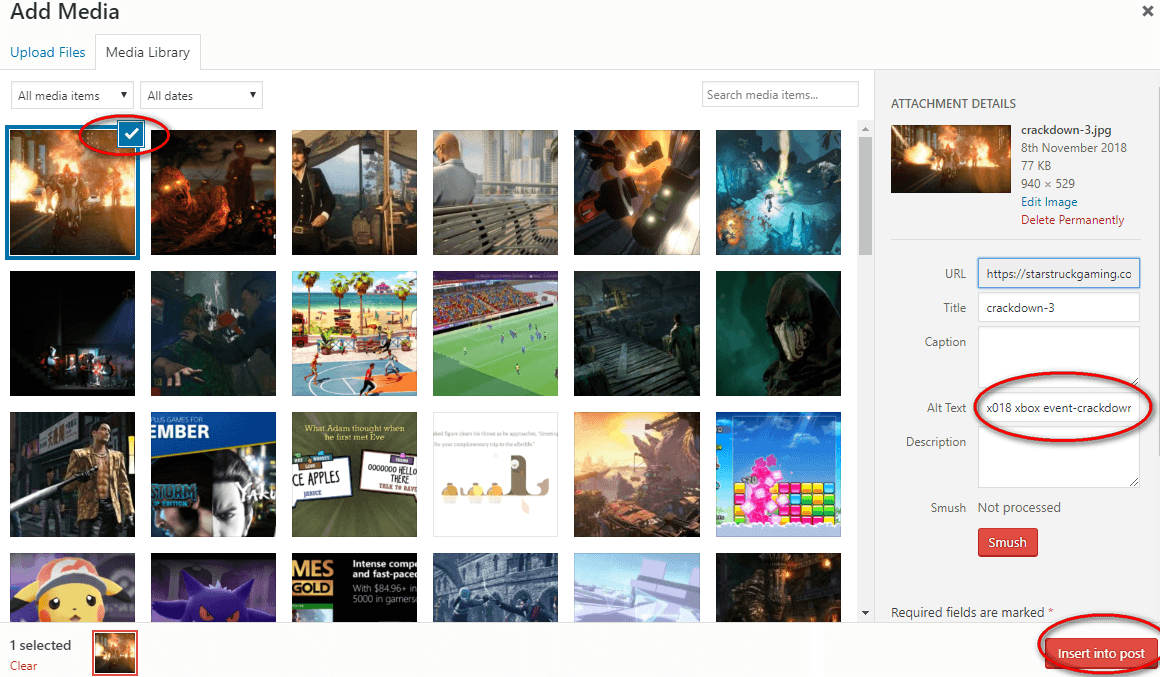The image size is (1160, 677).
Task: Open the All media items dropdown
Action: click(72, 95)
